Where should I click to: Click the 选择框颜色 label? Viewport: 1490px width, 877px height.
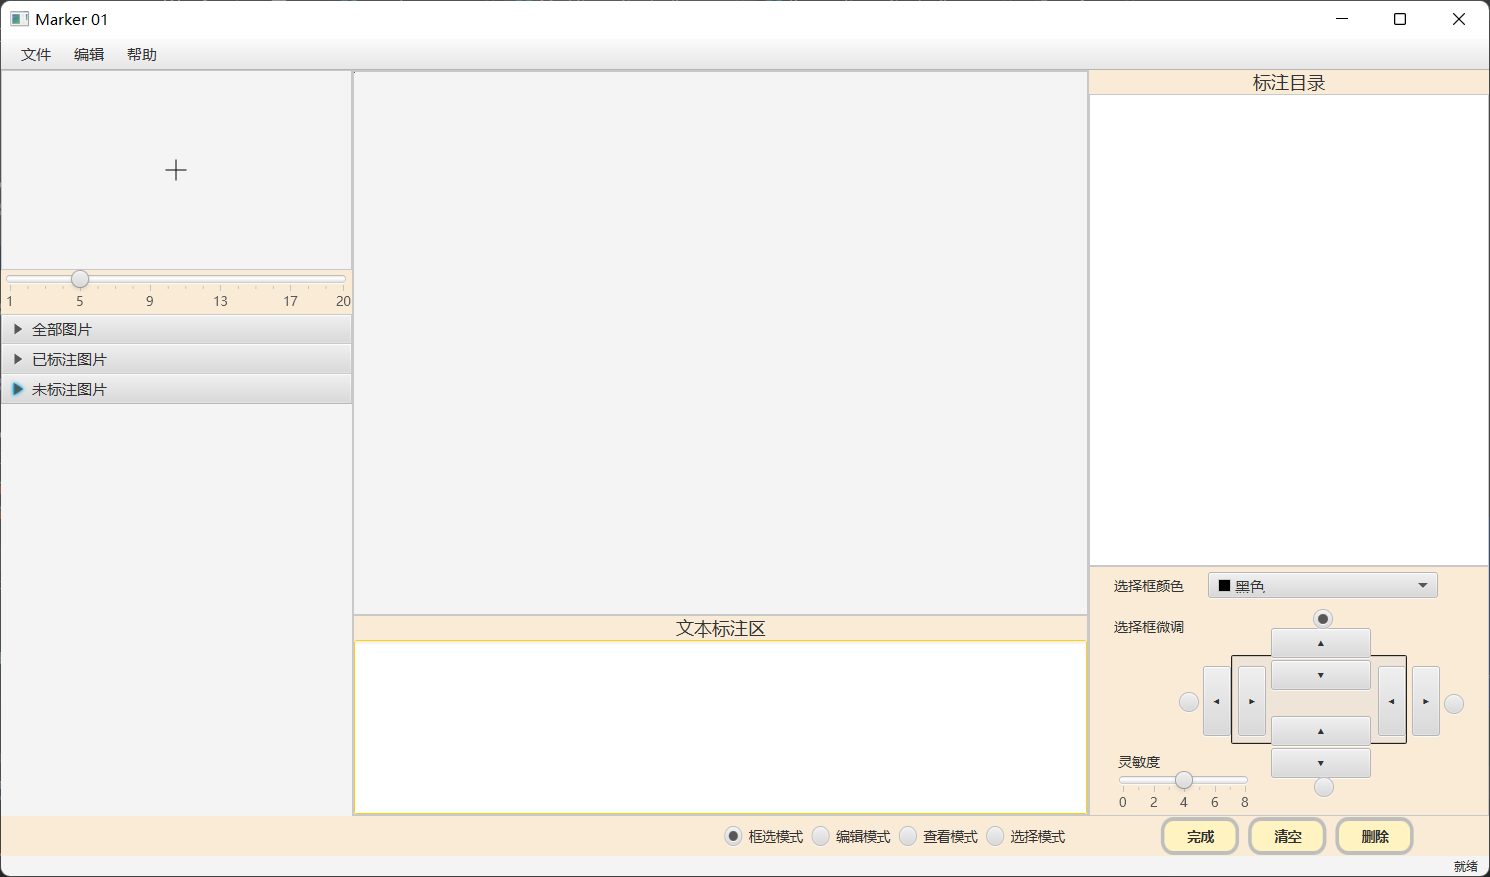[1149, 586]
